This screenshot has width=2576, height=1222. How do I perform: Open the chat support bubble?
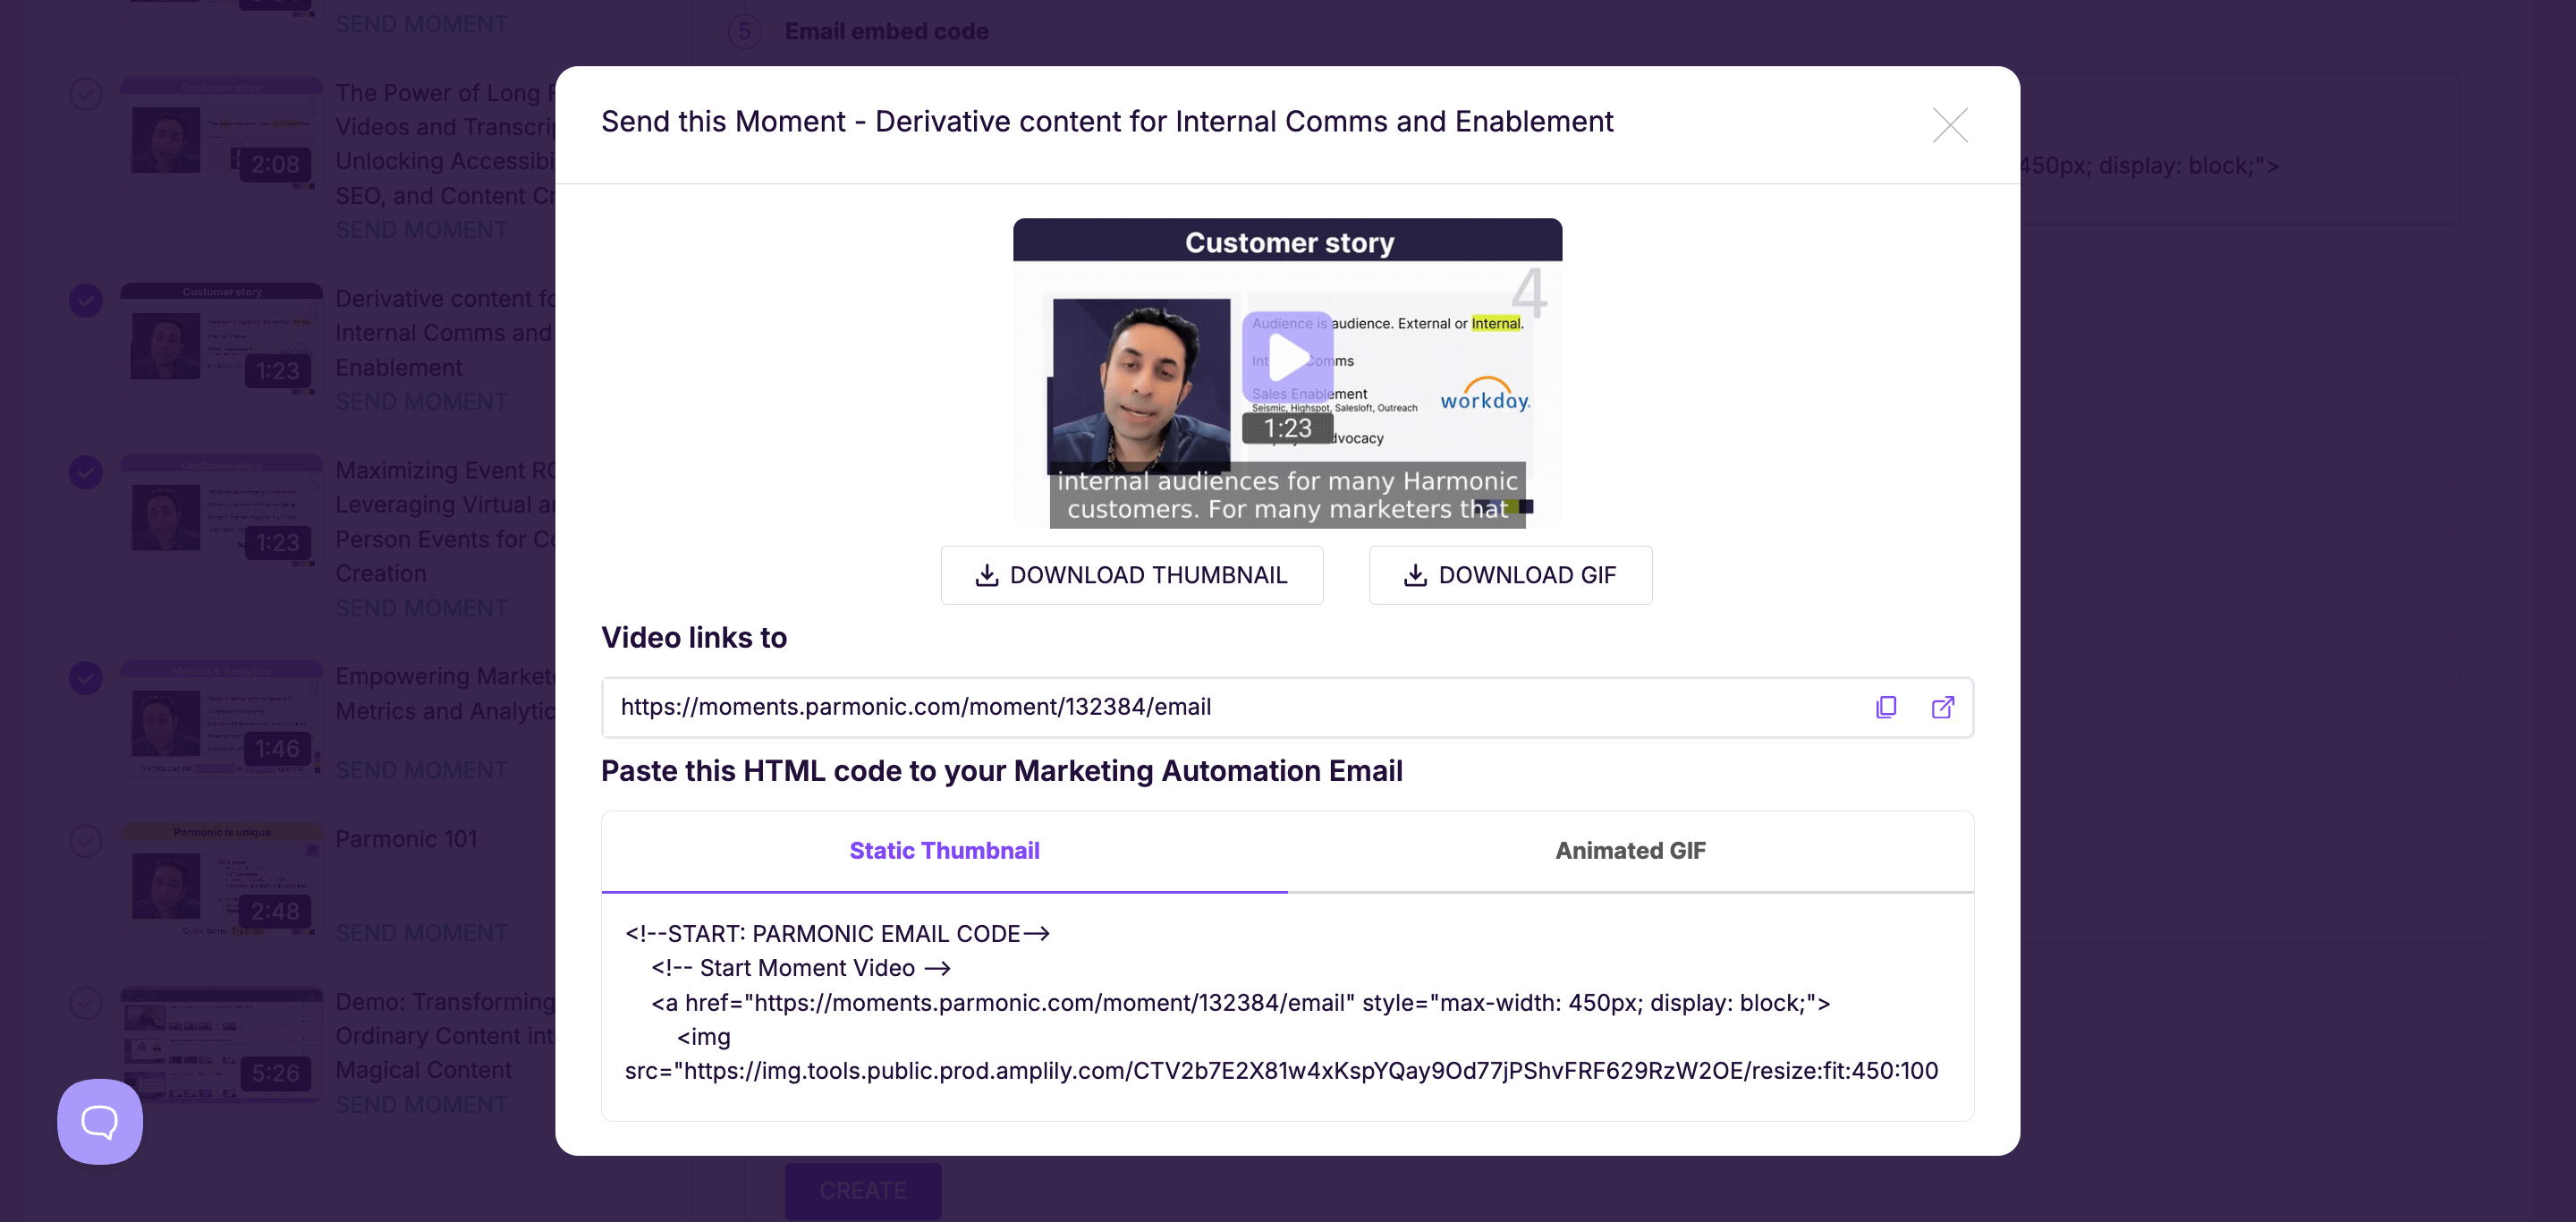(100, 1121)
